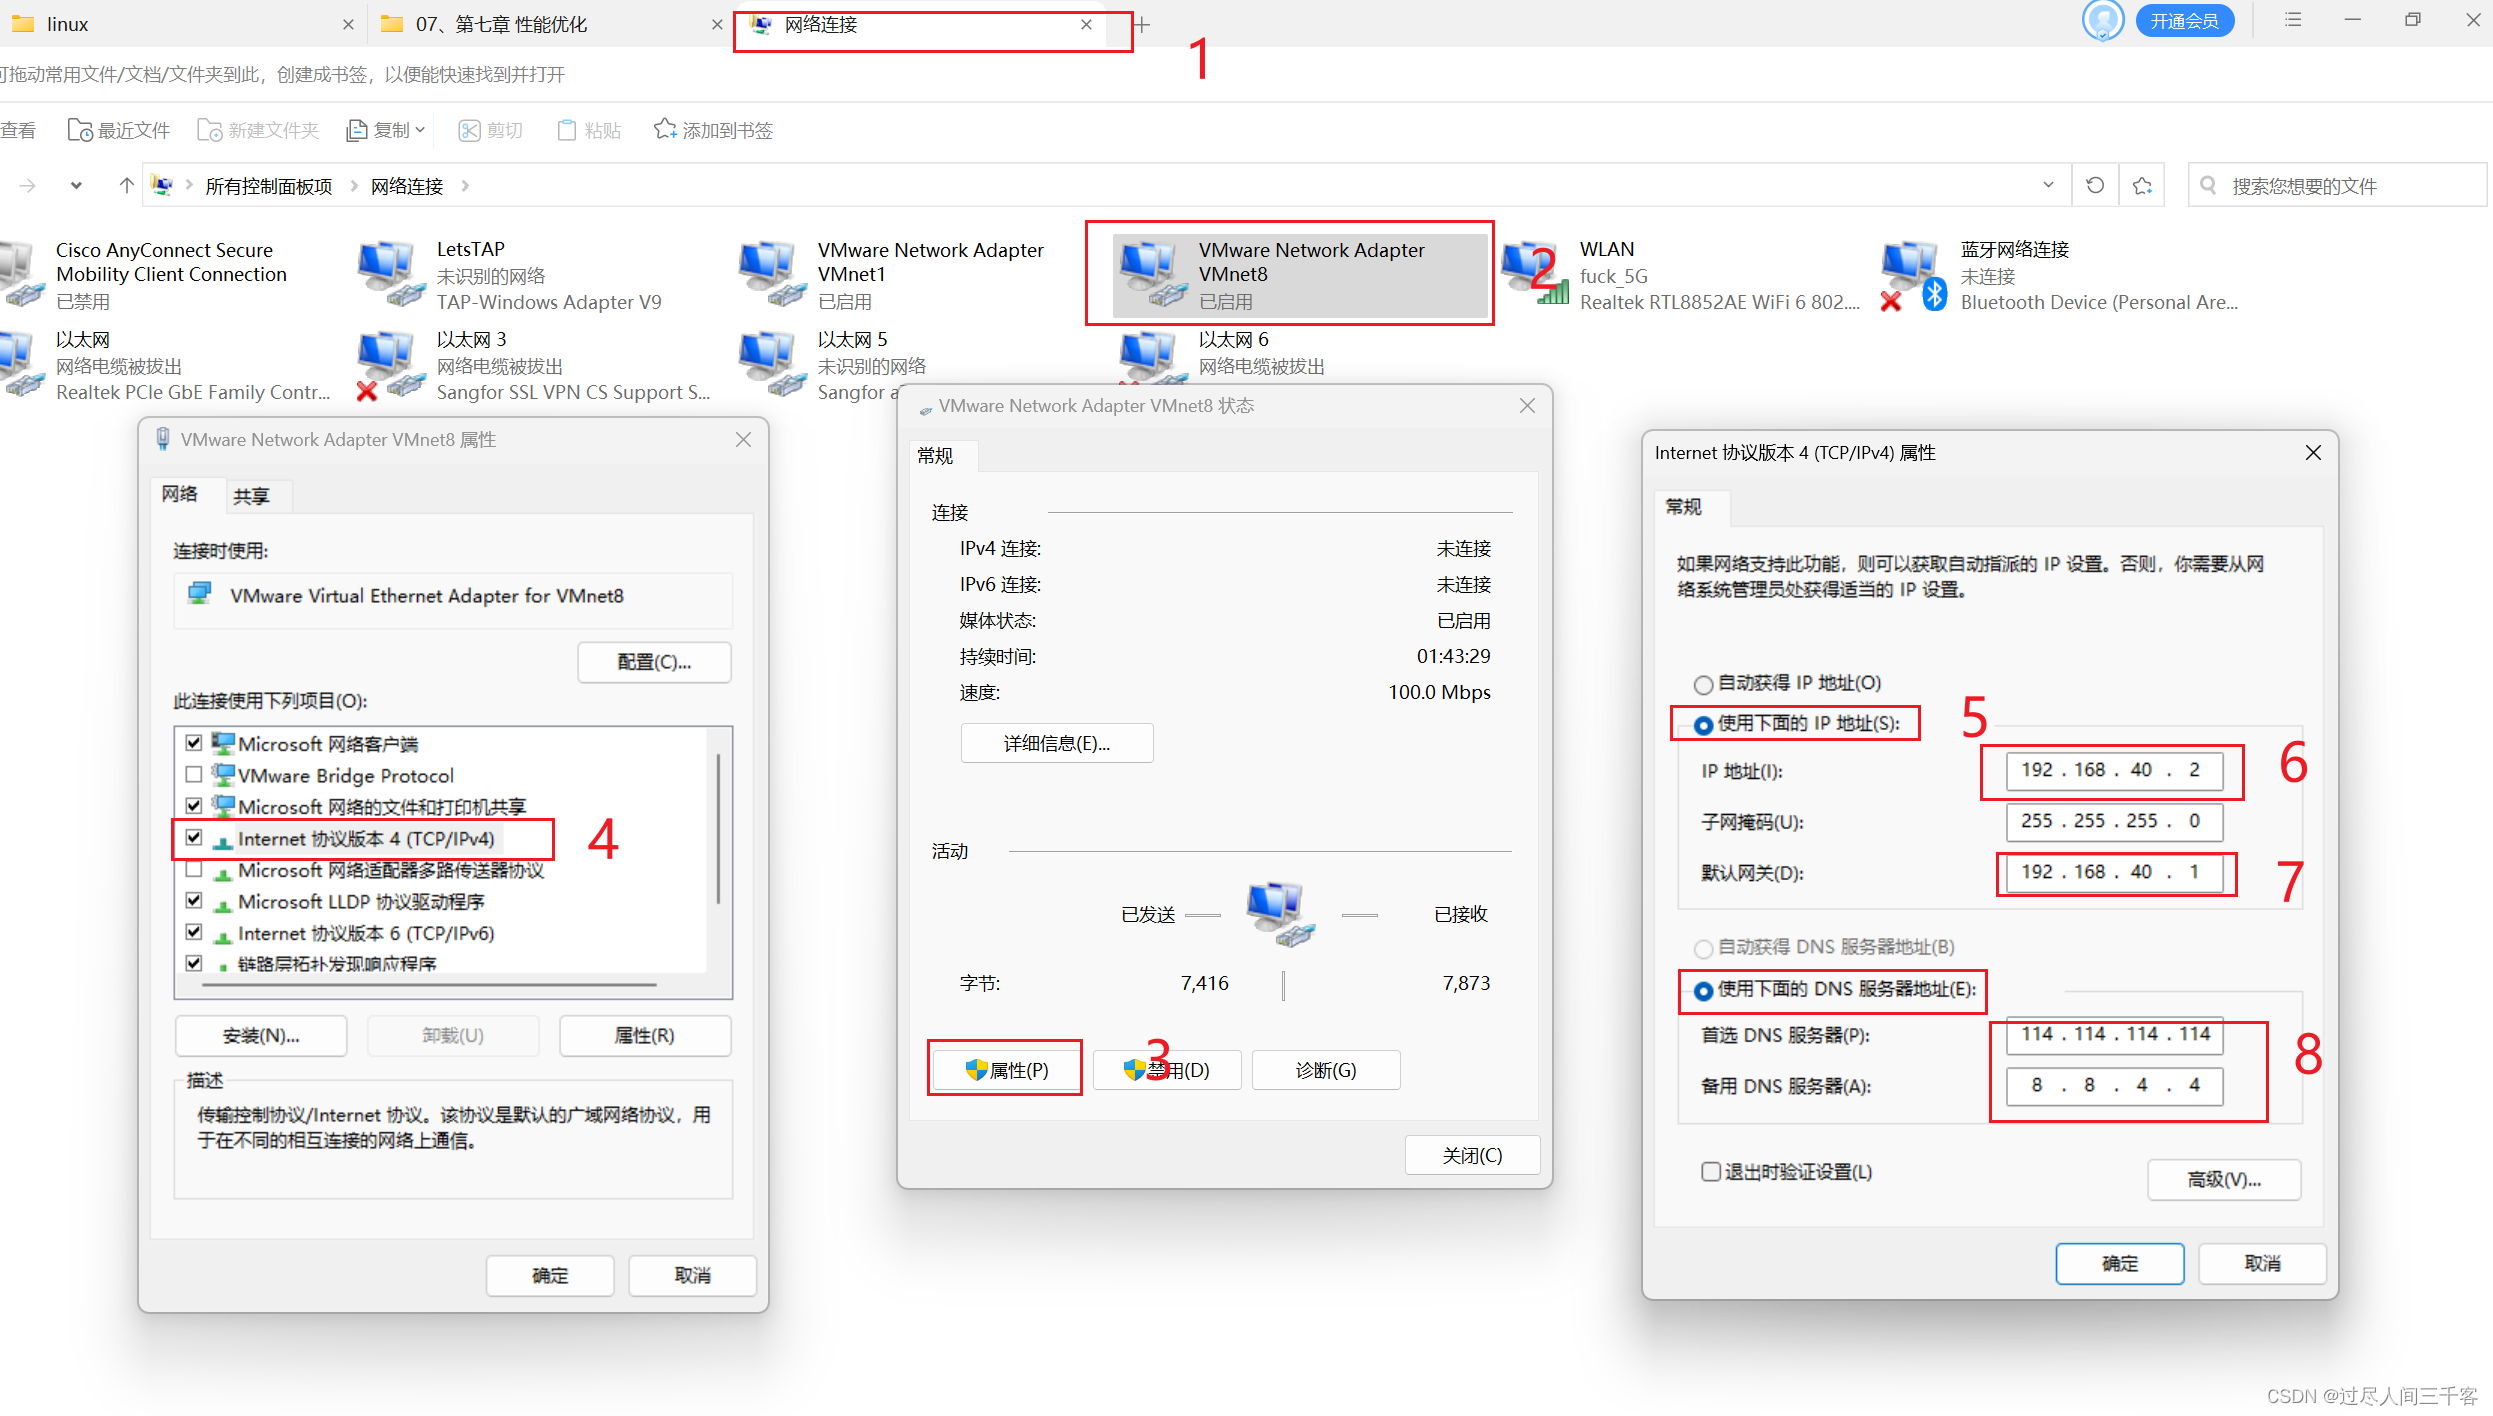Viewport: 2493px width, 1416px height.
Task: Click 开通会员 button
Action: tap(2185, 21)
